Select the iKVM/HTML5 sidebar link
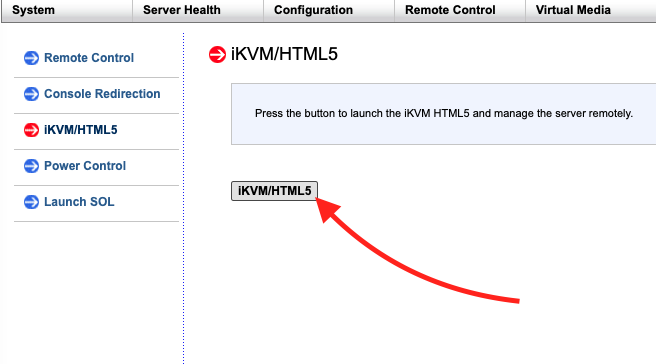The height and width of the screenshot is (364, 656). [81, 130]
